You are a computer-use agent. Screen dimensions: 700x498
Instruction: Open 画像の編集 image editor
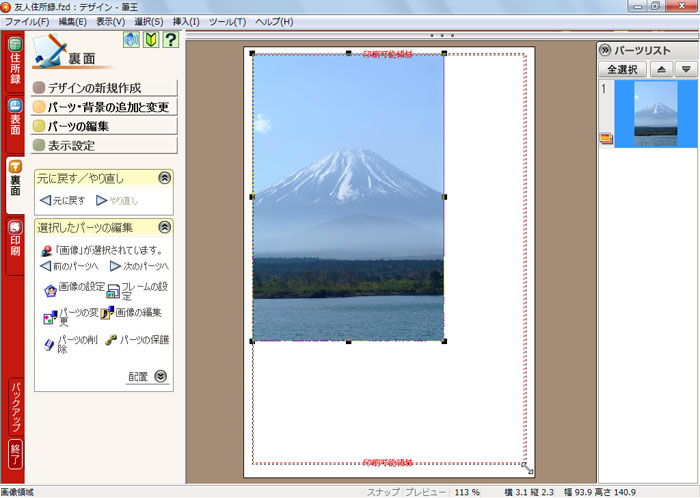[107, 315]
